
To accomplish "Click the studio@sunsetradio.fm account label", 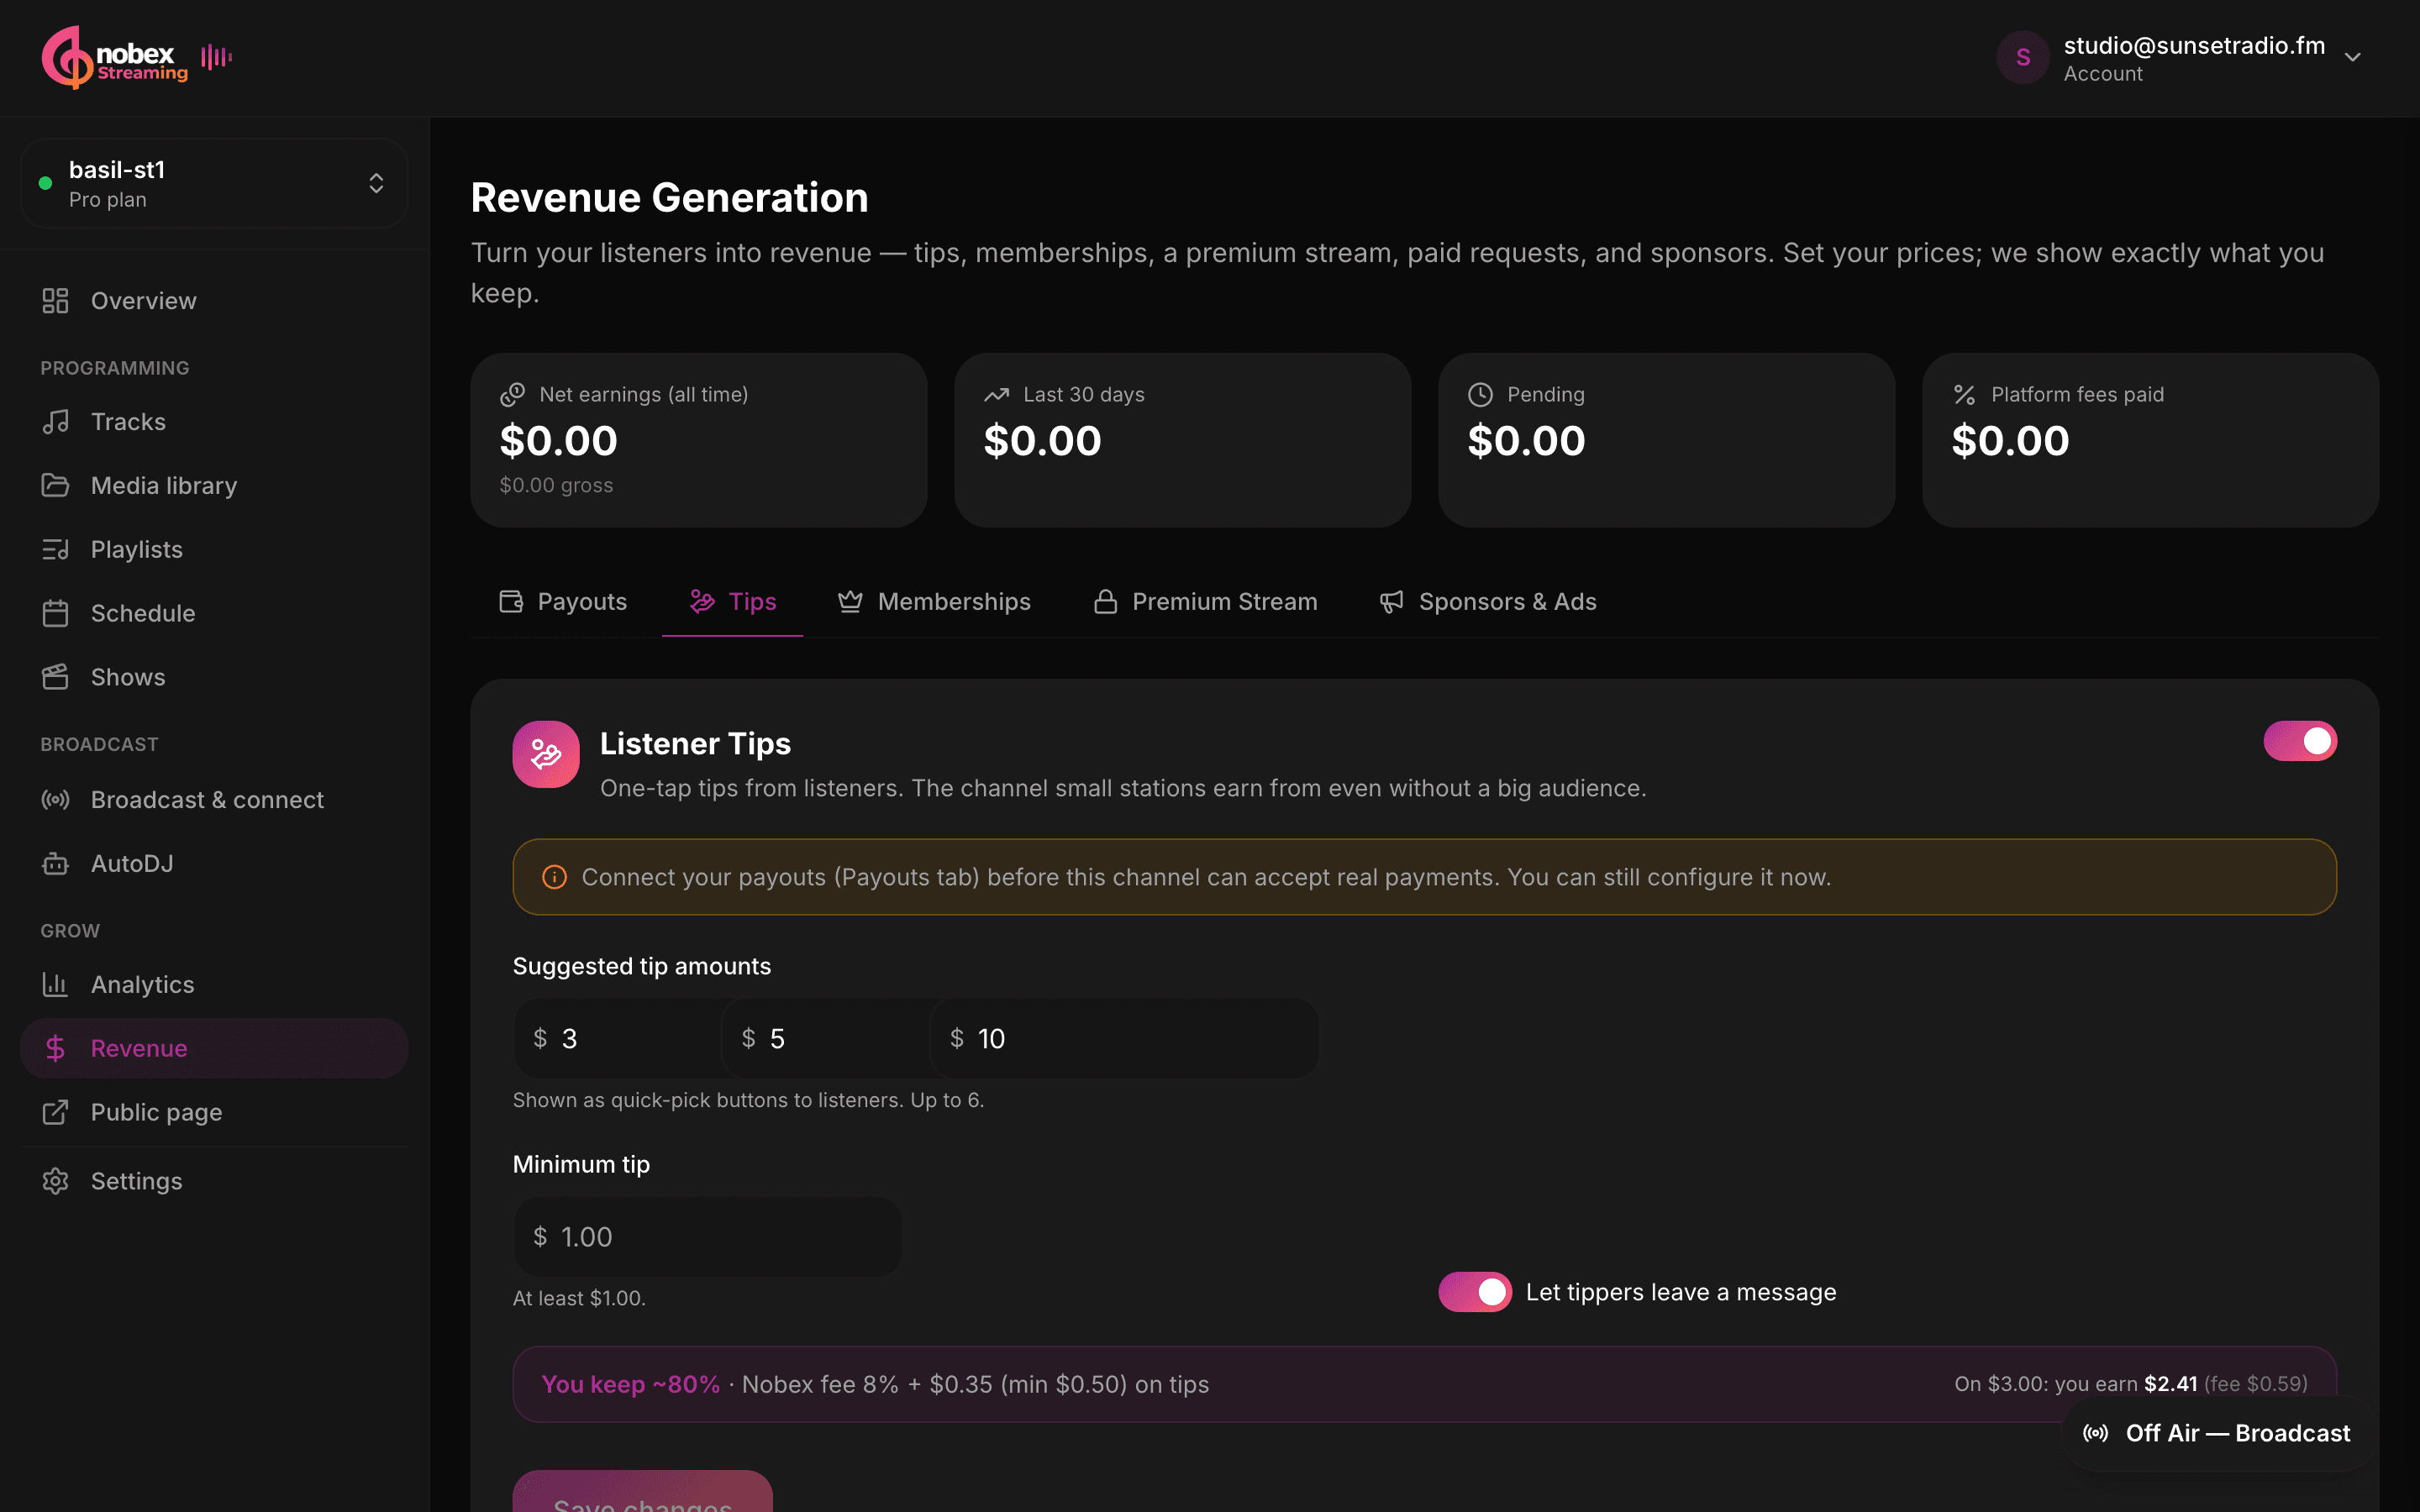I will [2194, 46].
